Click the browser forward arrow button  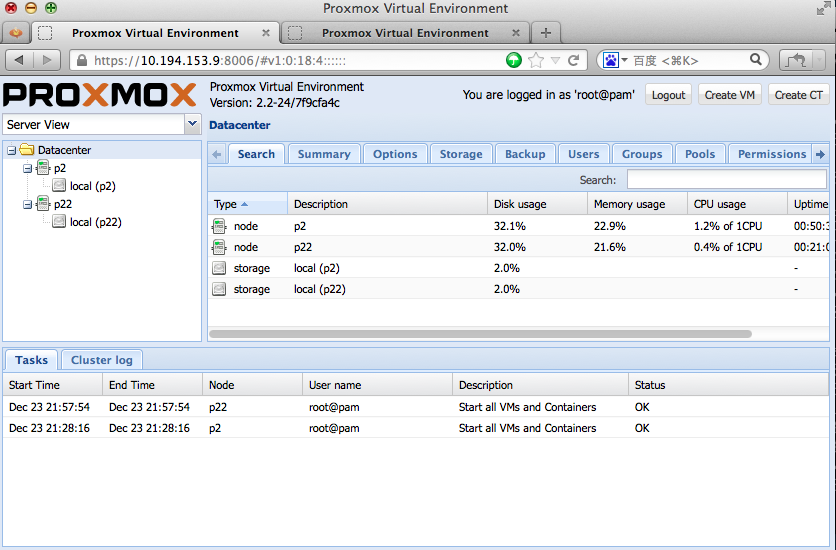tap(47, 60)
